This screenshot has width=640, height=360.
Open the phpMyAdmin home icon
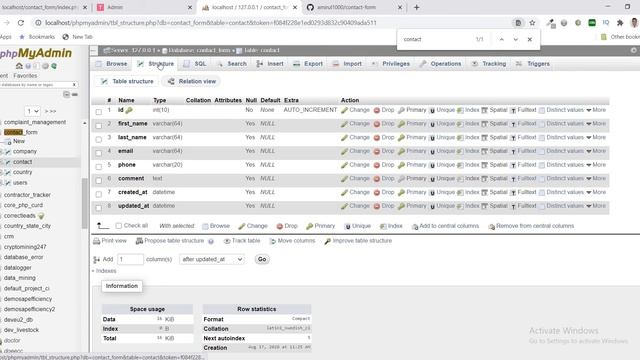(x=19, y=66)
